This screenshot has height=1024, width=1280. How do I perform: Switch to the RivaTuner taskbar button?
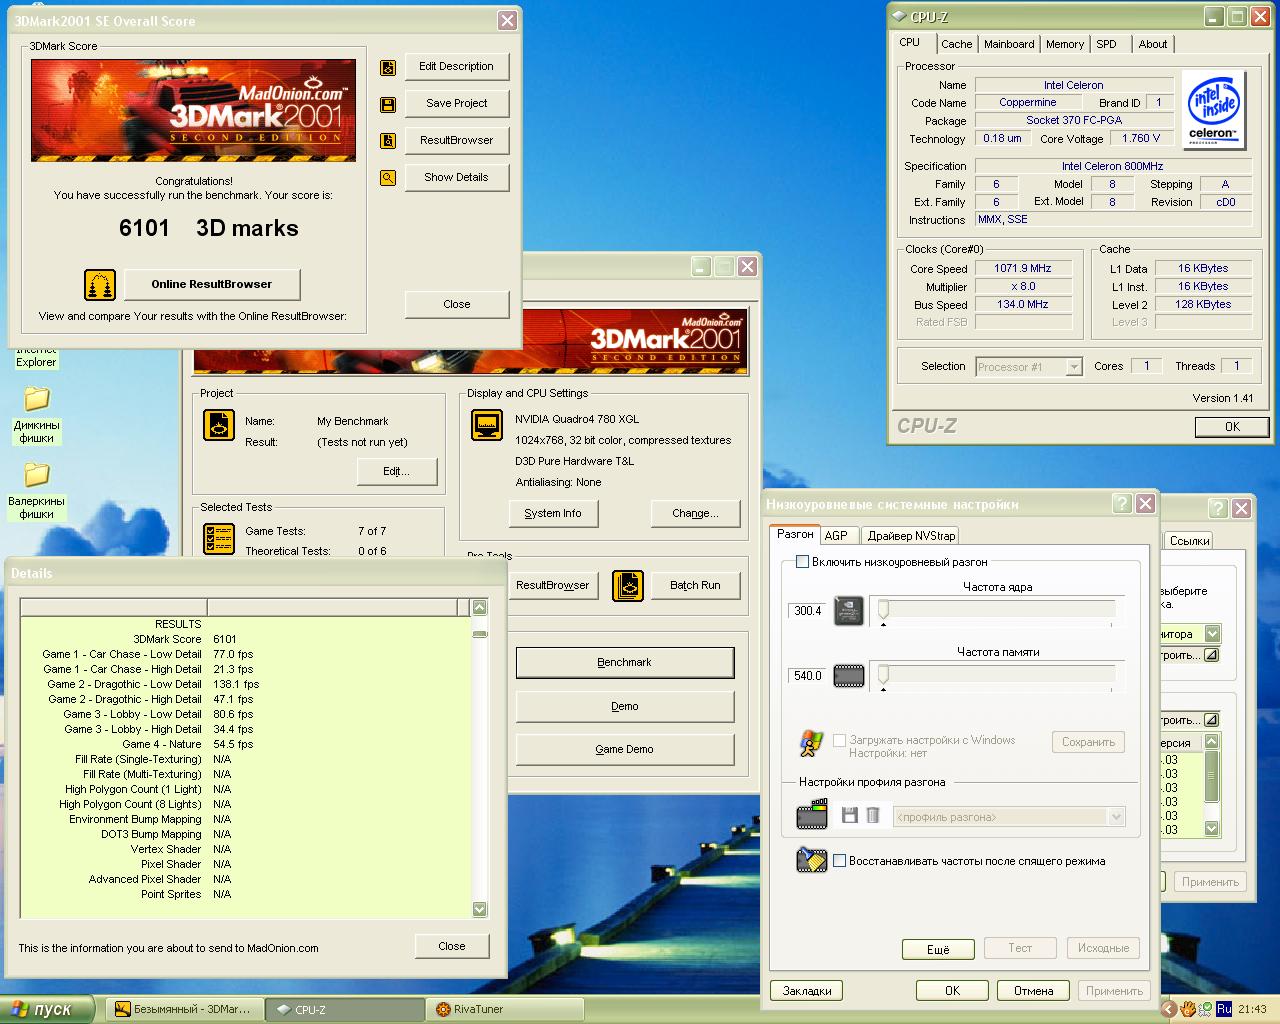tap(507, 1010)
